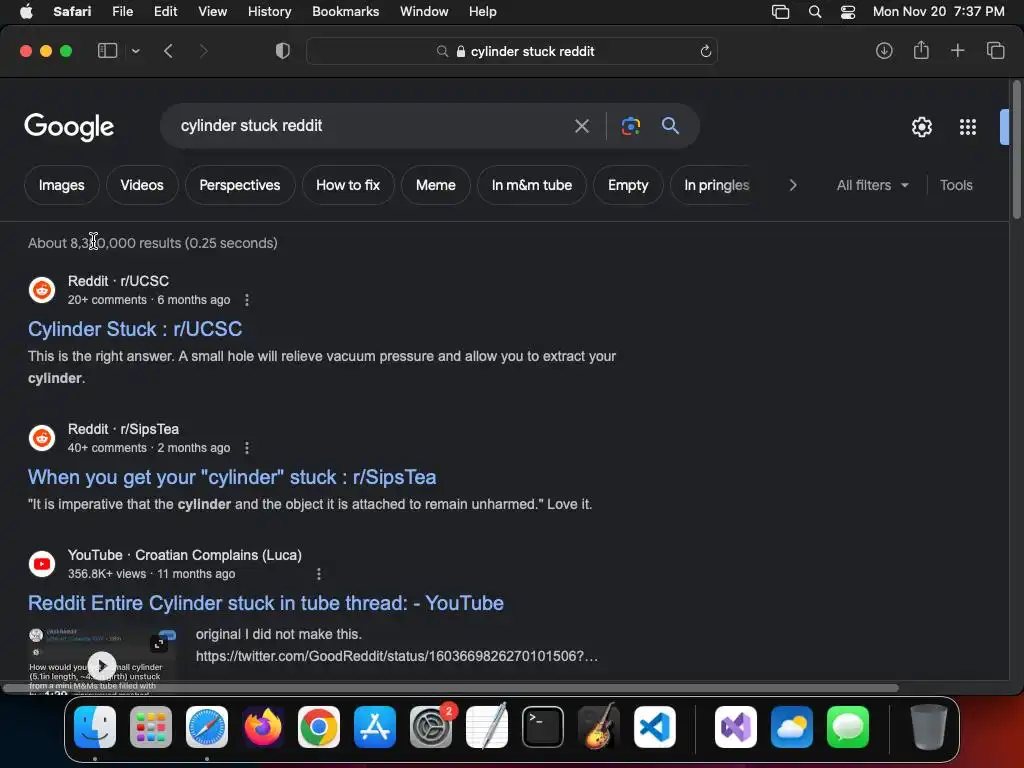This screenshot has height=768, width=1024.
Task: Open Control Center in menu bar
Action: [848, 11]
